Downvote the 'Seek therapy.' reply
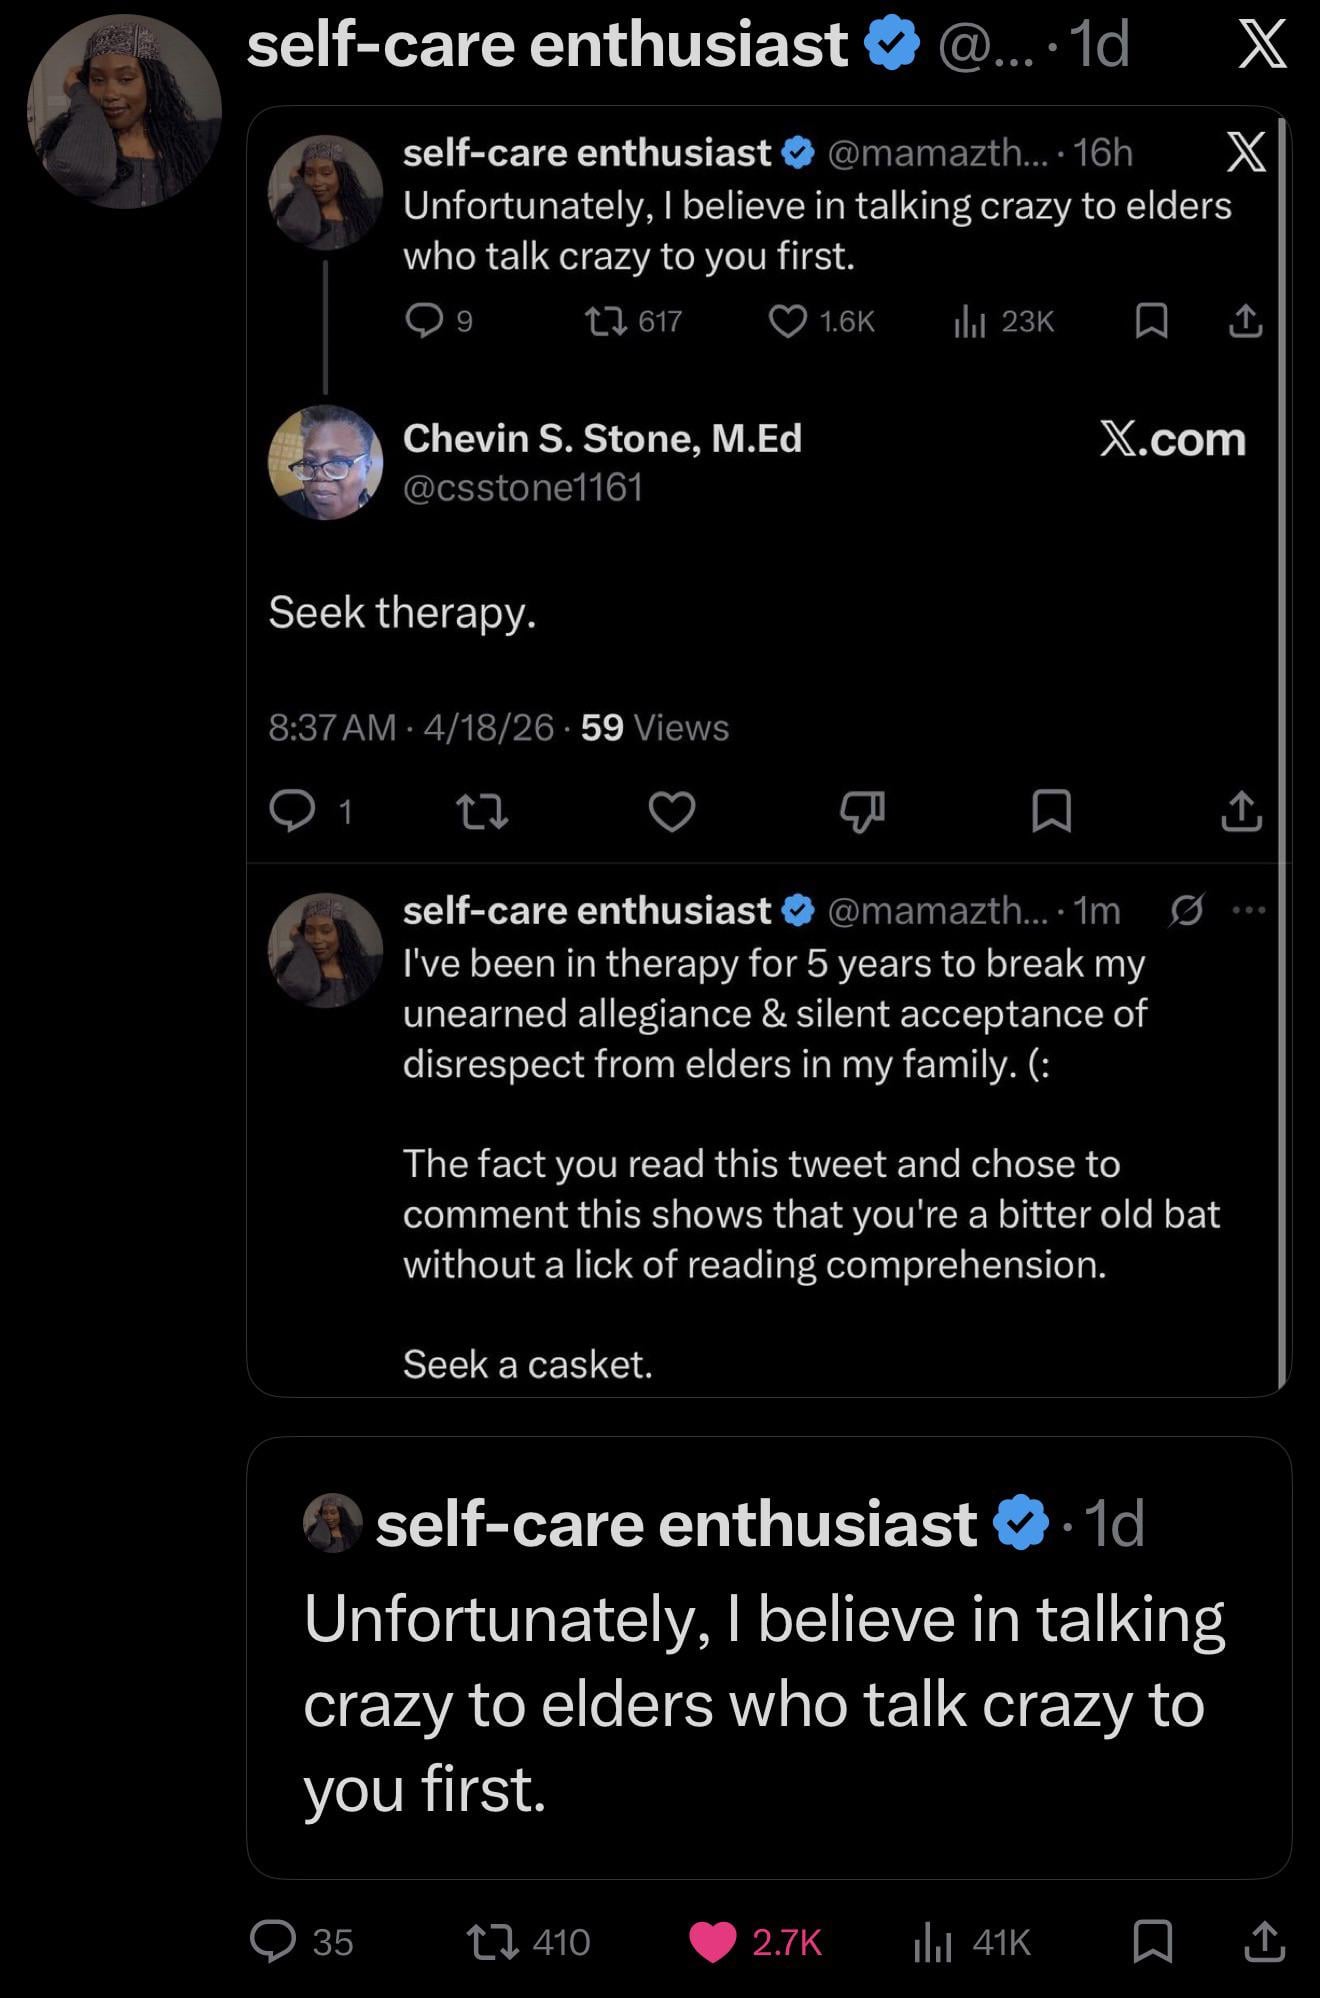The width and height of the screenshot is (1320, 1998). [x=862, y=811]
